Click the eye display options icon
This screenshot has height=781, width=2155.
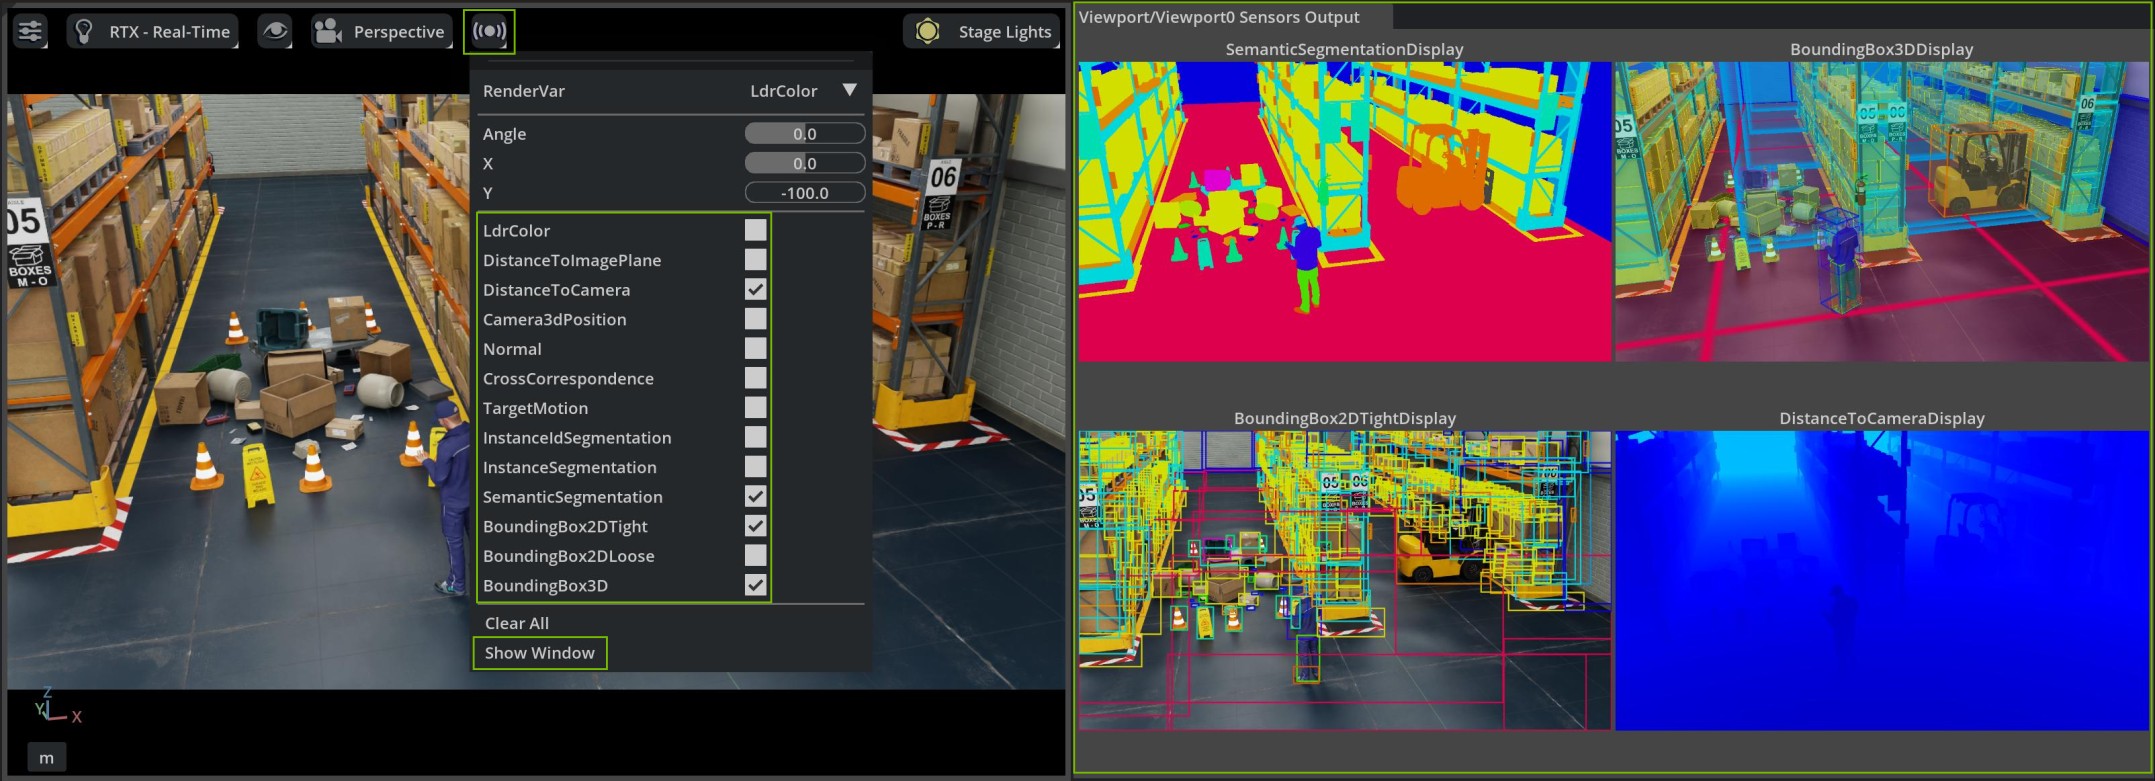click(275, 31)
